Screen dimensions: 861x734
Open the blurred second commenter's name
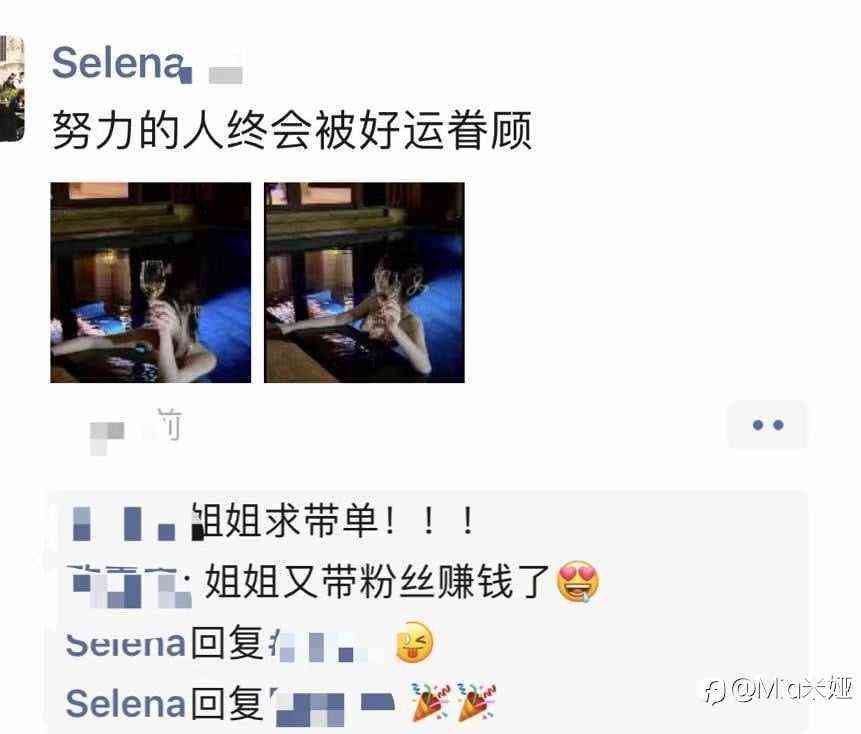(132, 586)
